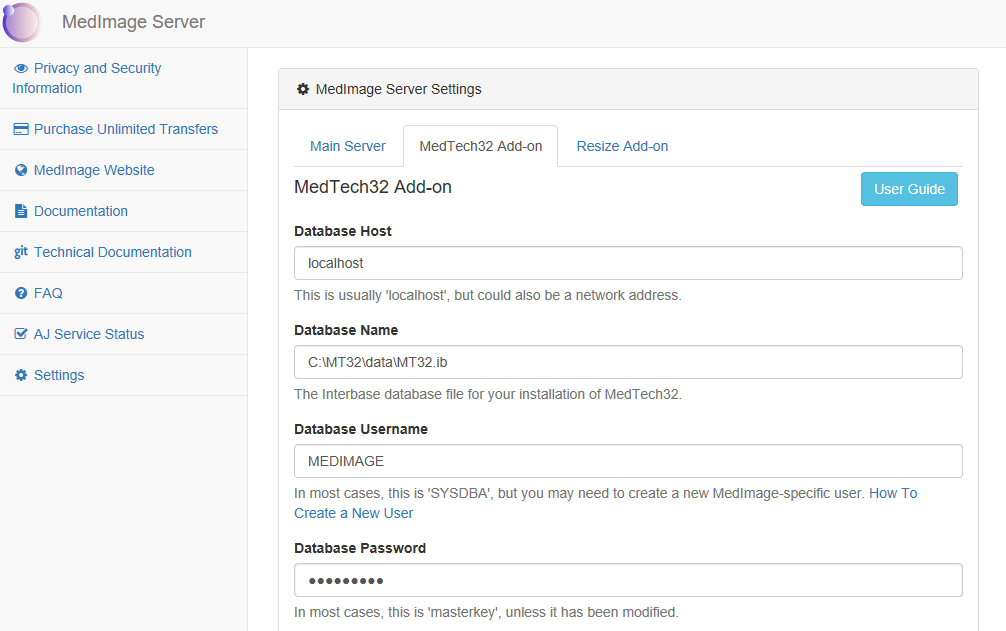The height and width of the screenshot is (631, 1006).
Task: Click the MedImage Server title text
Action: click(133, 22)
